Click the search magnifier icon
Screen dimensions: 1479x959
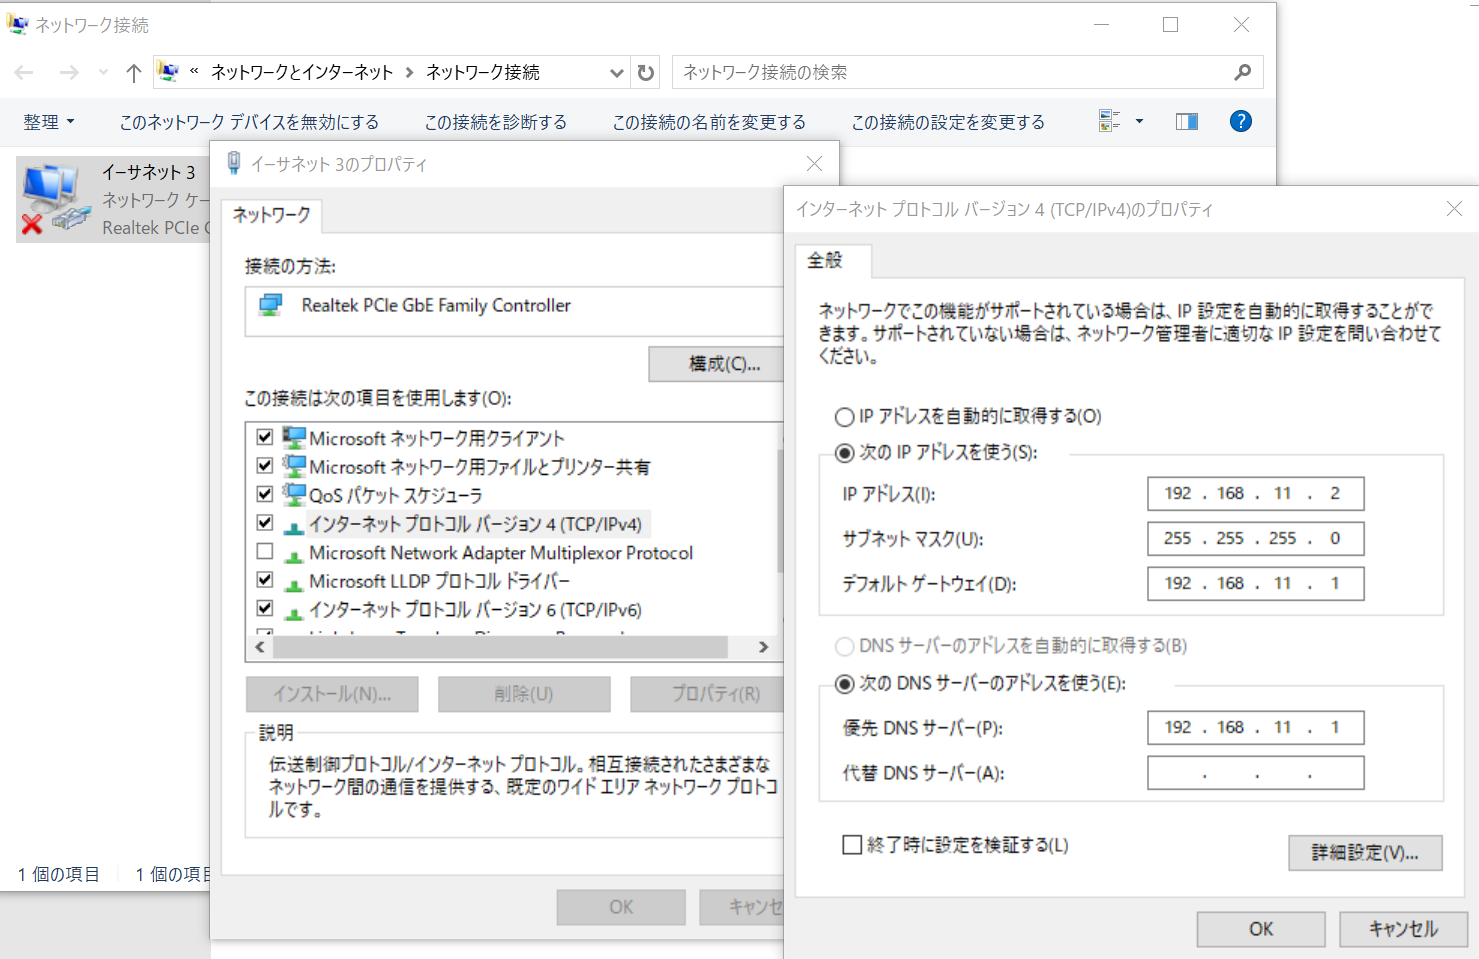tap(1242, 72)
